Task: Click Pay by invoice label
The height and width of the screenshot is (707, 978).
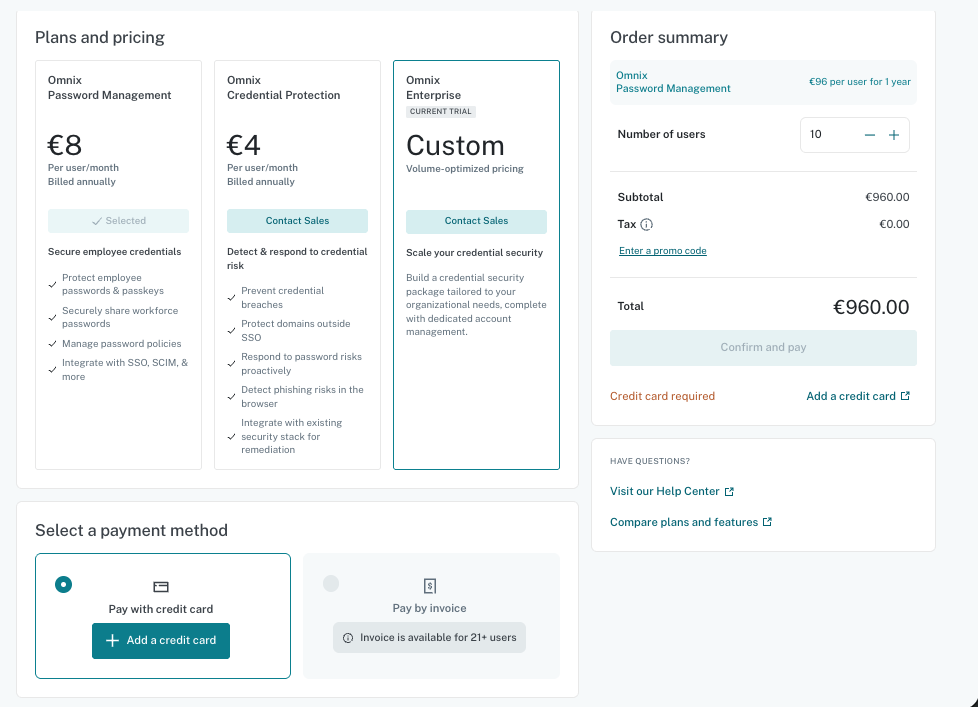Action: (429, 608)
